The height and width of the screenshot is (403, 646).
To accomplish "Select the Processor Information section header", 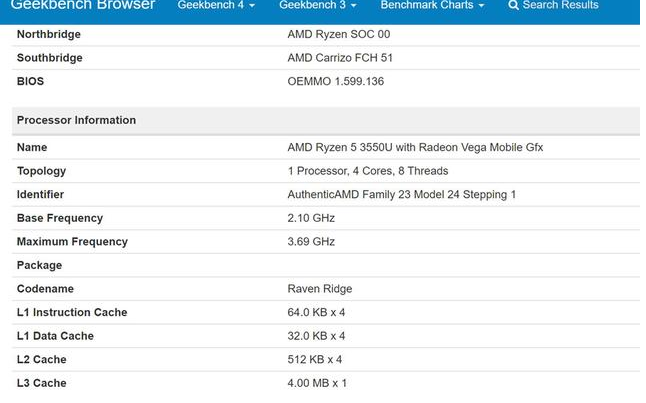I will coord(76,120).
